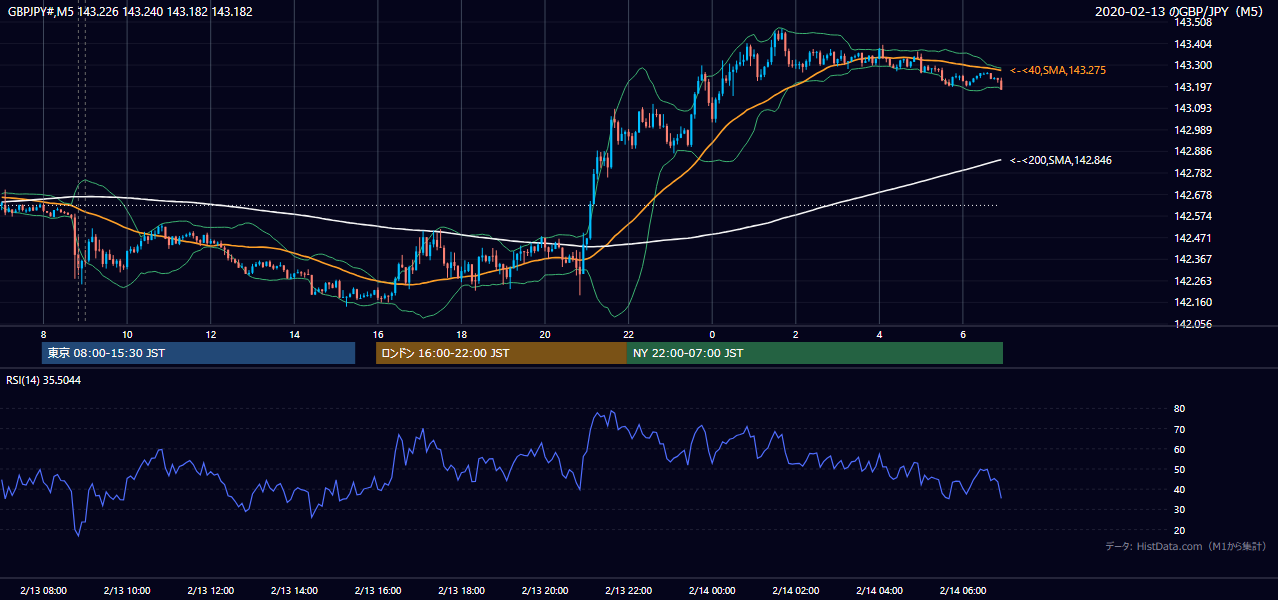1278x600 pixels.
Task: Click RSI scale level 50
Action: pyautogui.click(x=1179, y=470)
